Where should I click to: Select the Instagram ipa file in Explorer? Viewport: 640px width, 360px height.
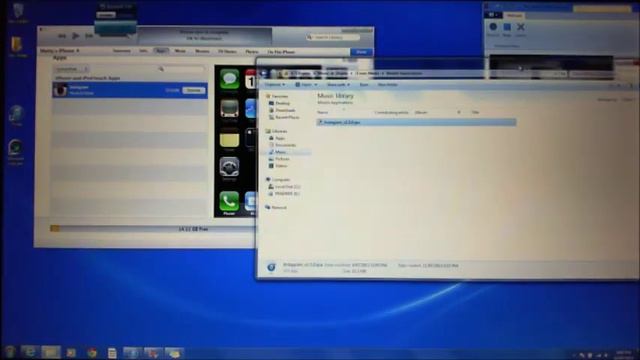416,122
